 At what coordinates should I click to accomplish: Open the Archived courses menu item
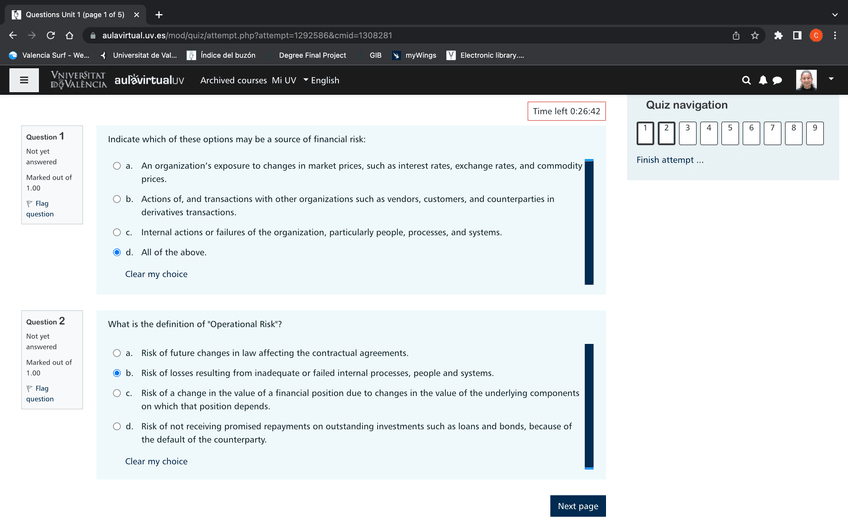click(x=233, y=80)
